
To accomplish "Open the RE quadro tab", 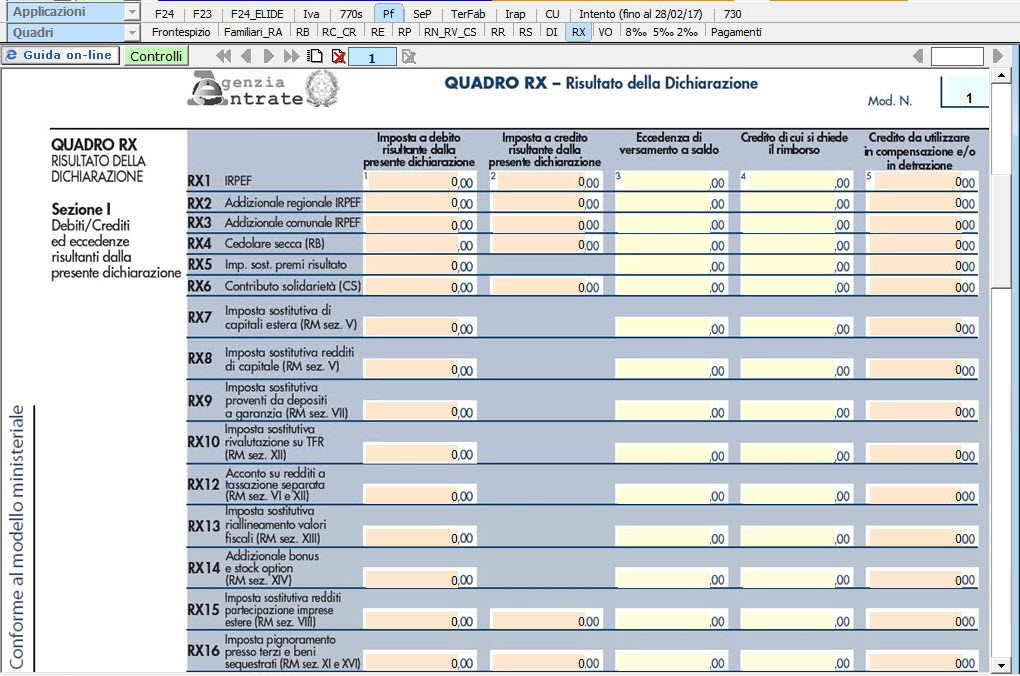I will (x=377, y=32).
